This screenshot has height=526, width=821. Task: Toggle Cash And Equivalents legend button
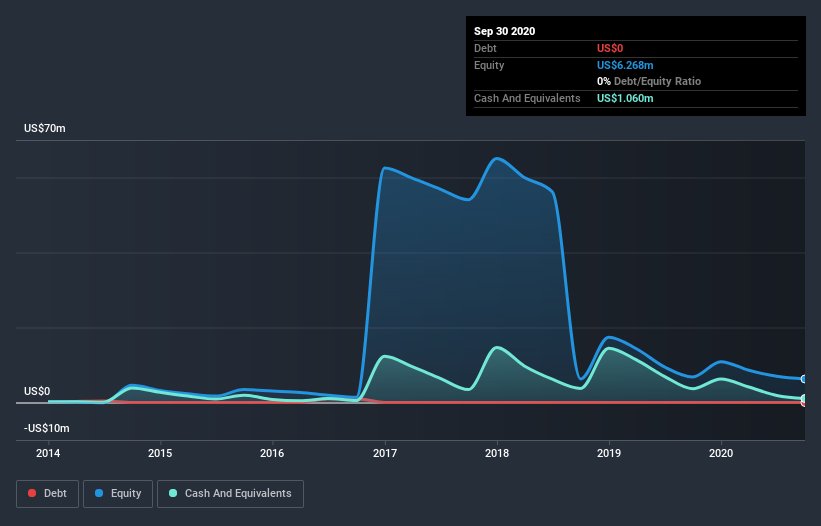[x=230, y=494]
